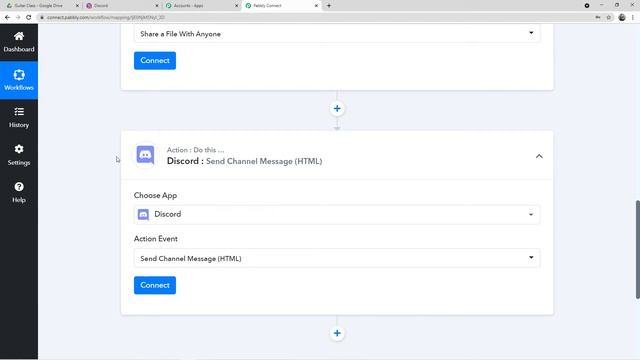Open the Help question-mark in the sidebar
The width and height of the screenshot is (640, 360).
click(x=19, y=193)
